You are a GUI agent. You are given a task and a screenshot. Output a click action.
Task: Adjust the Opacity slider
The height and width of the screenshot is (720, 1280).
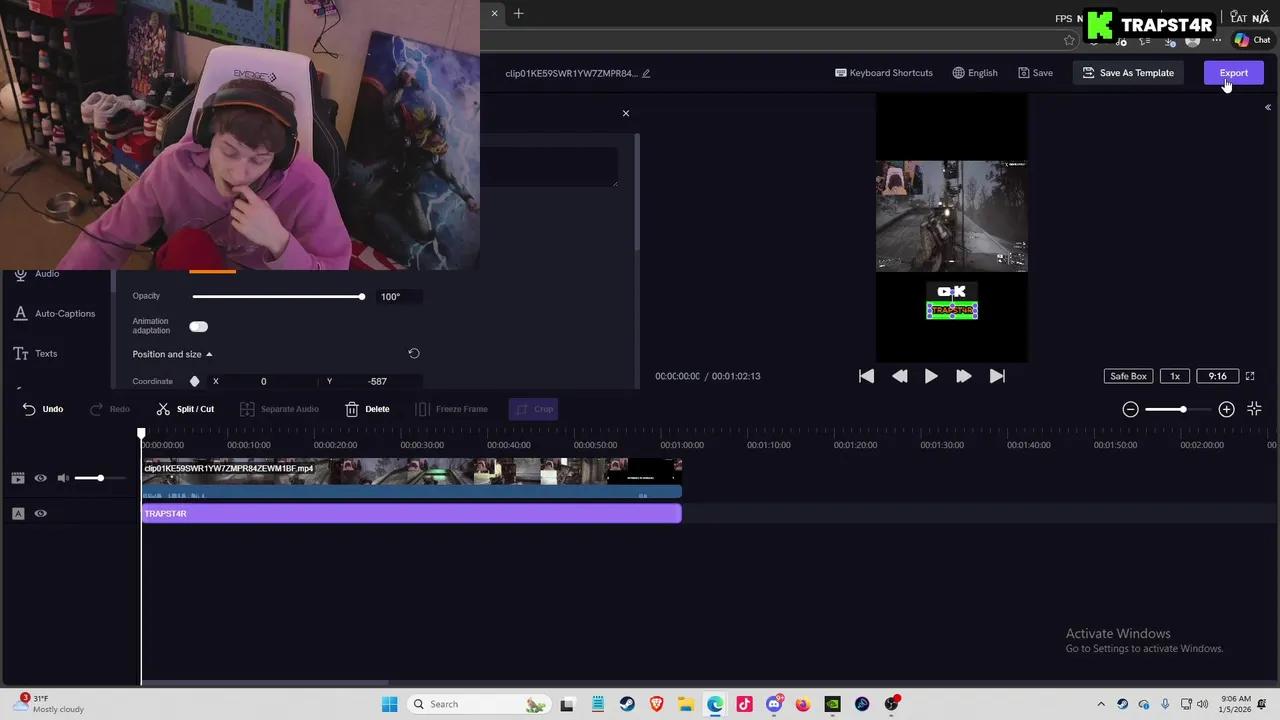tap(278, 296)
